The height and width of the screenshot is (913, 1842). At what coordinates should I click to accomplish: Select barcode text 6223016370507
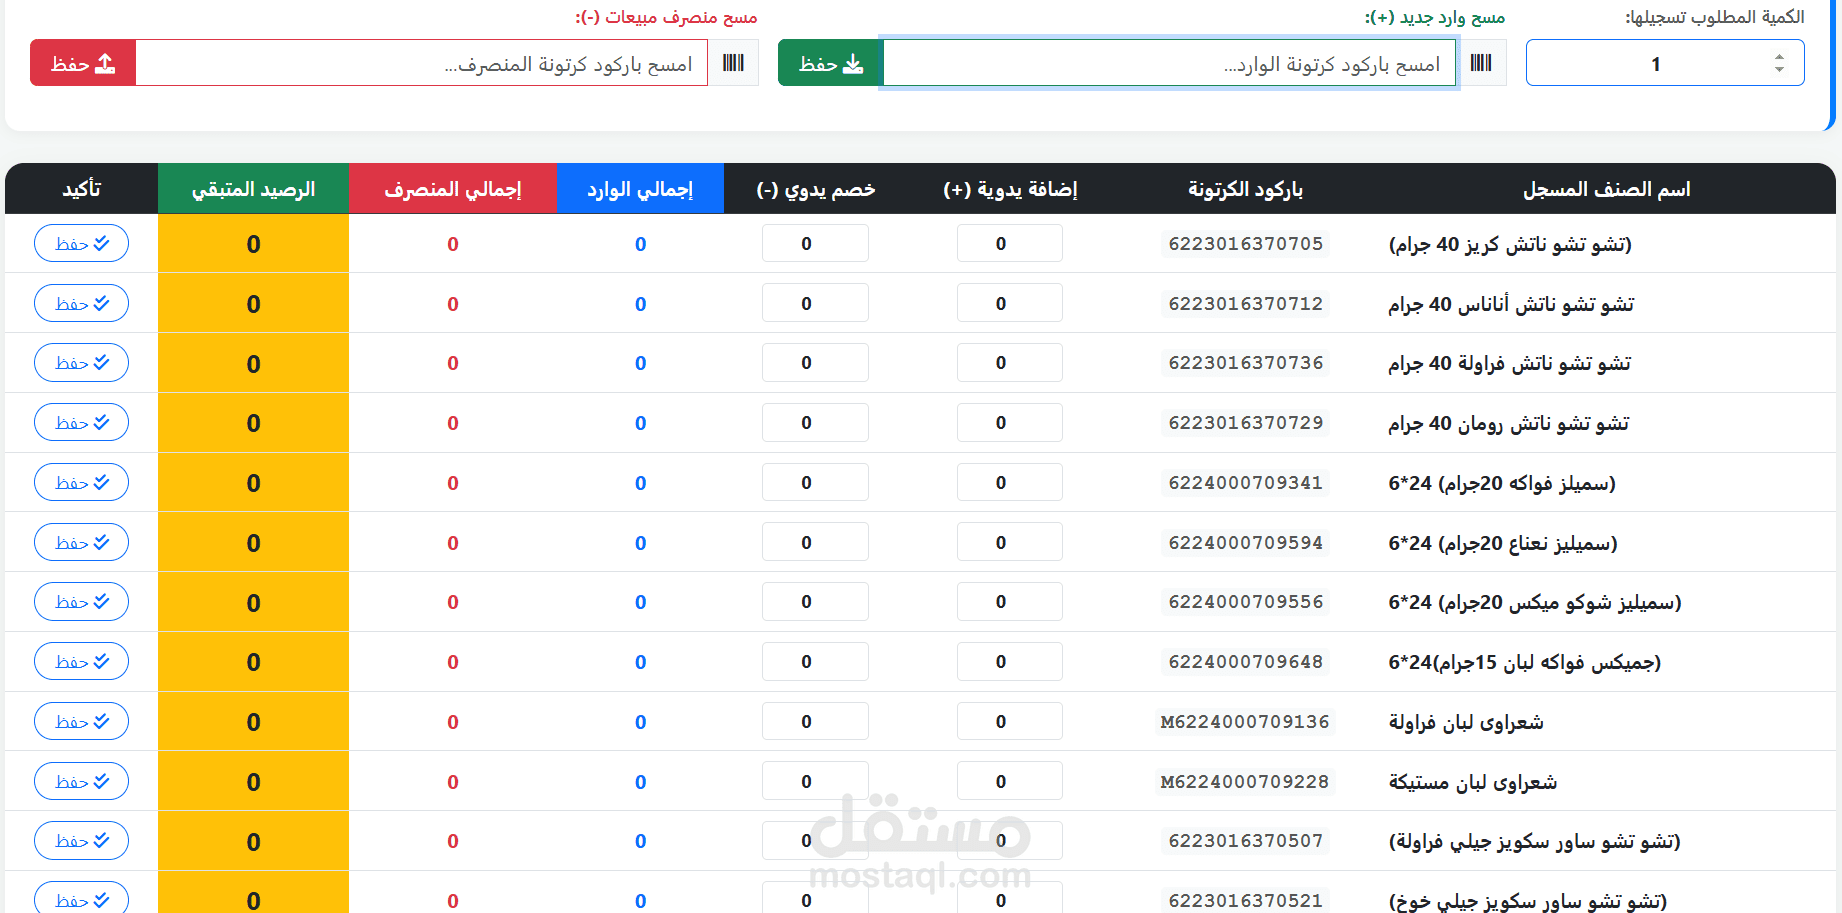pos(1245,841)
